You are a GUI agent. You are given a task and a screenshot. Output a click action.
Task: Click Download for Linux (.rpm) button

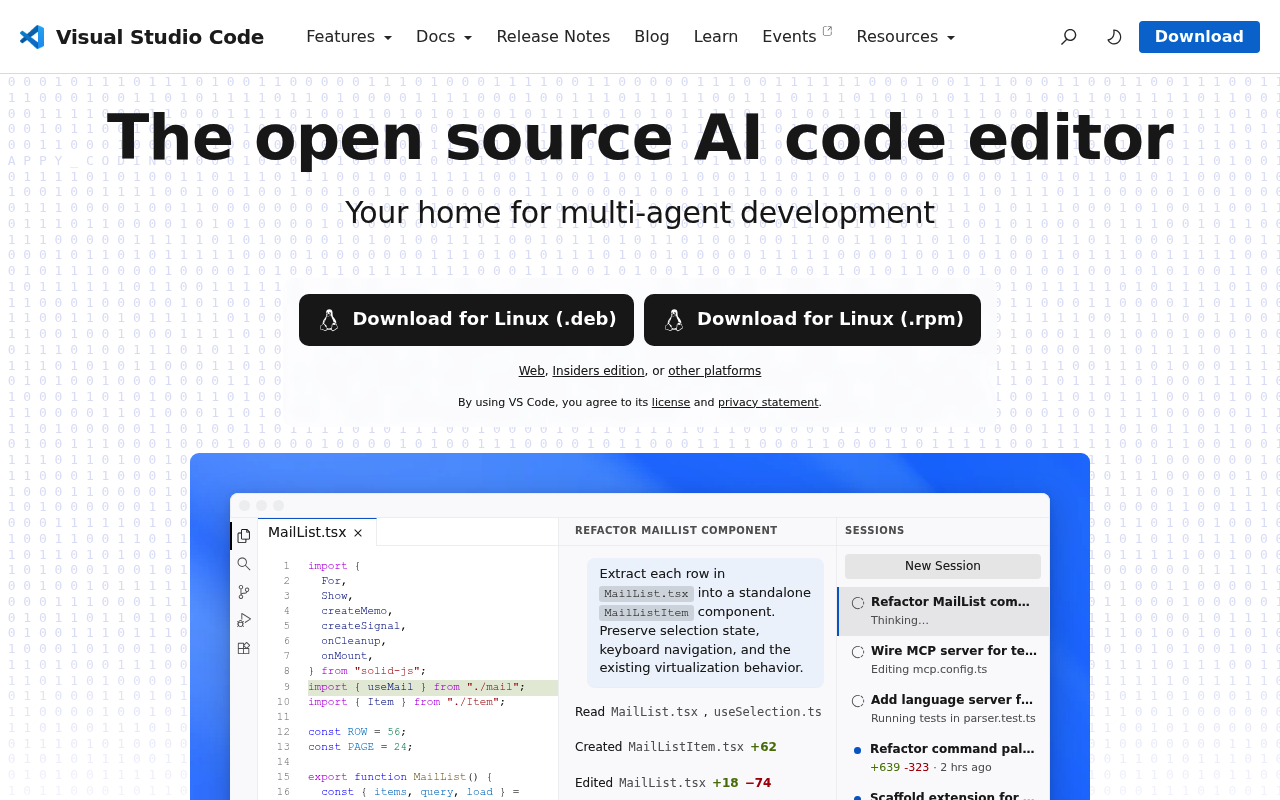coord(812,320)
